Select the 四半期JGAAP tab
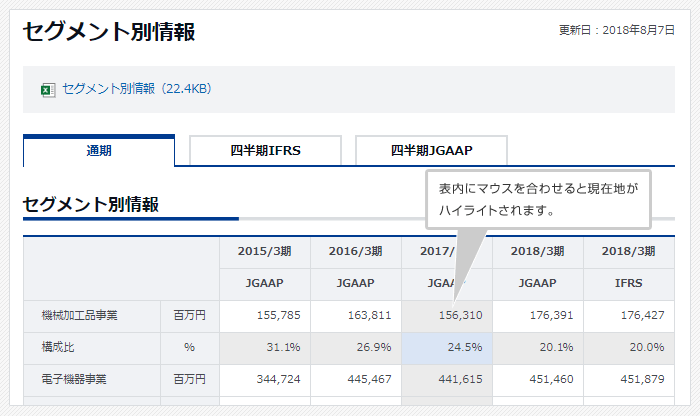 (x=431, y=151)
